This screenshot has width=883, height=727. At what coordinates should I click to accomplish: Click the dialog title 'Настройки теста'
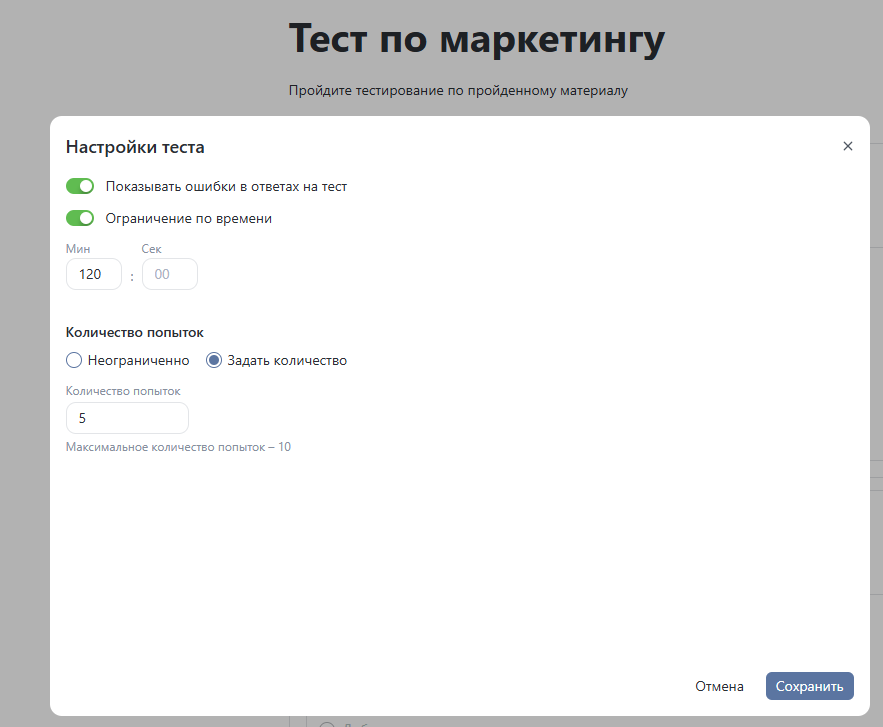click(x=134, y=146)
